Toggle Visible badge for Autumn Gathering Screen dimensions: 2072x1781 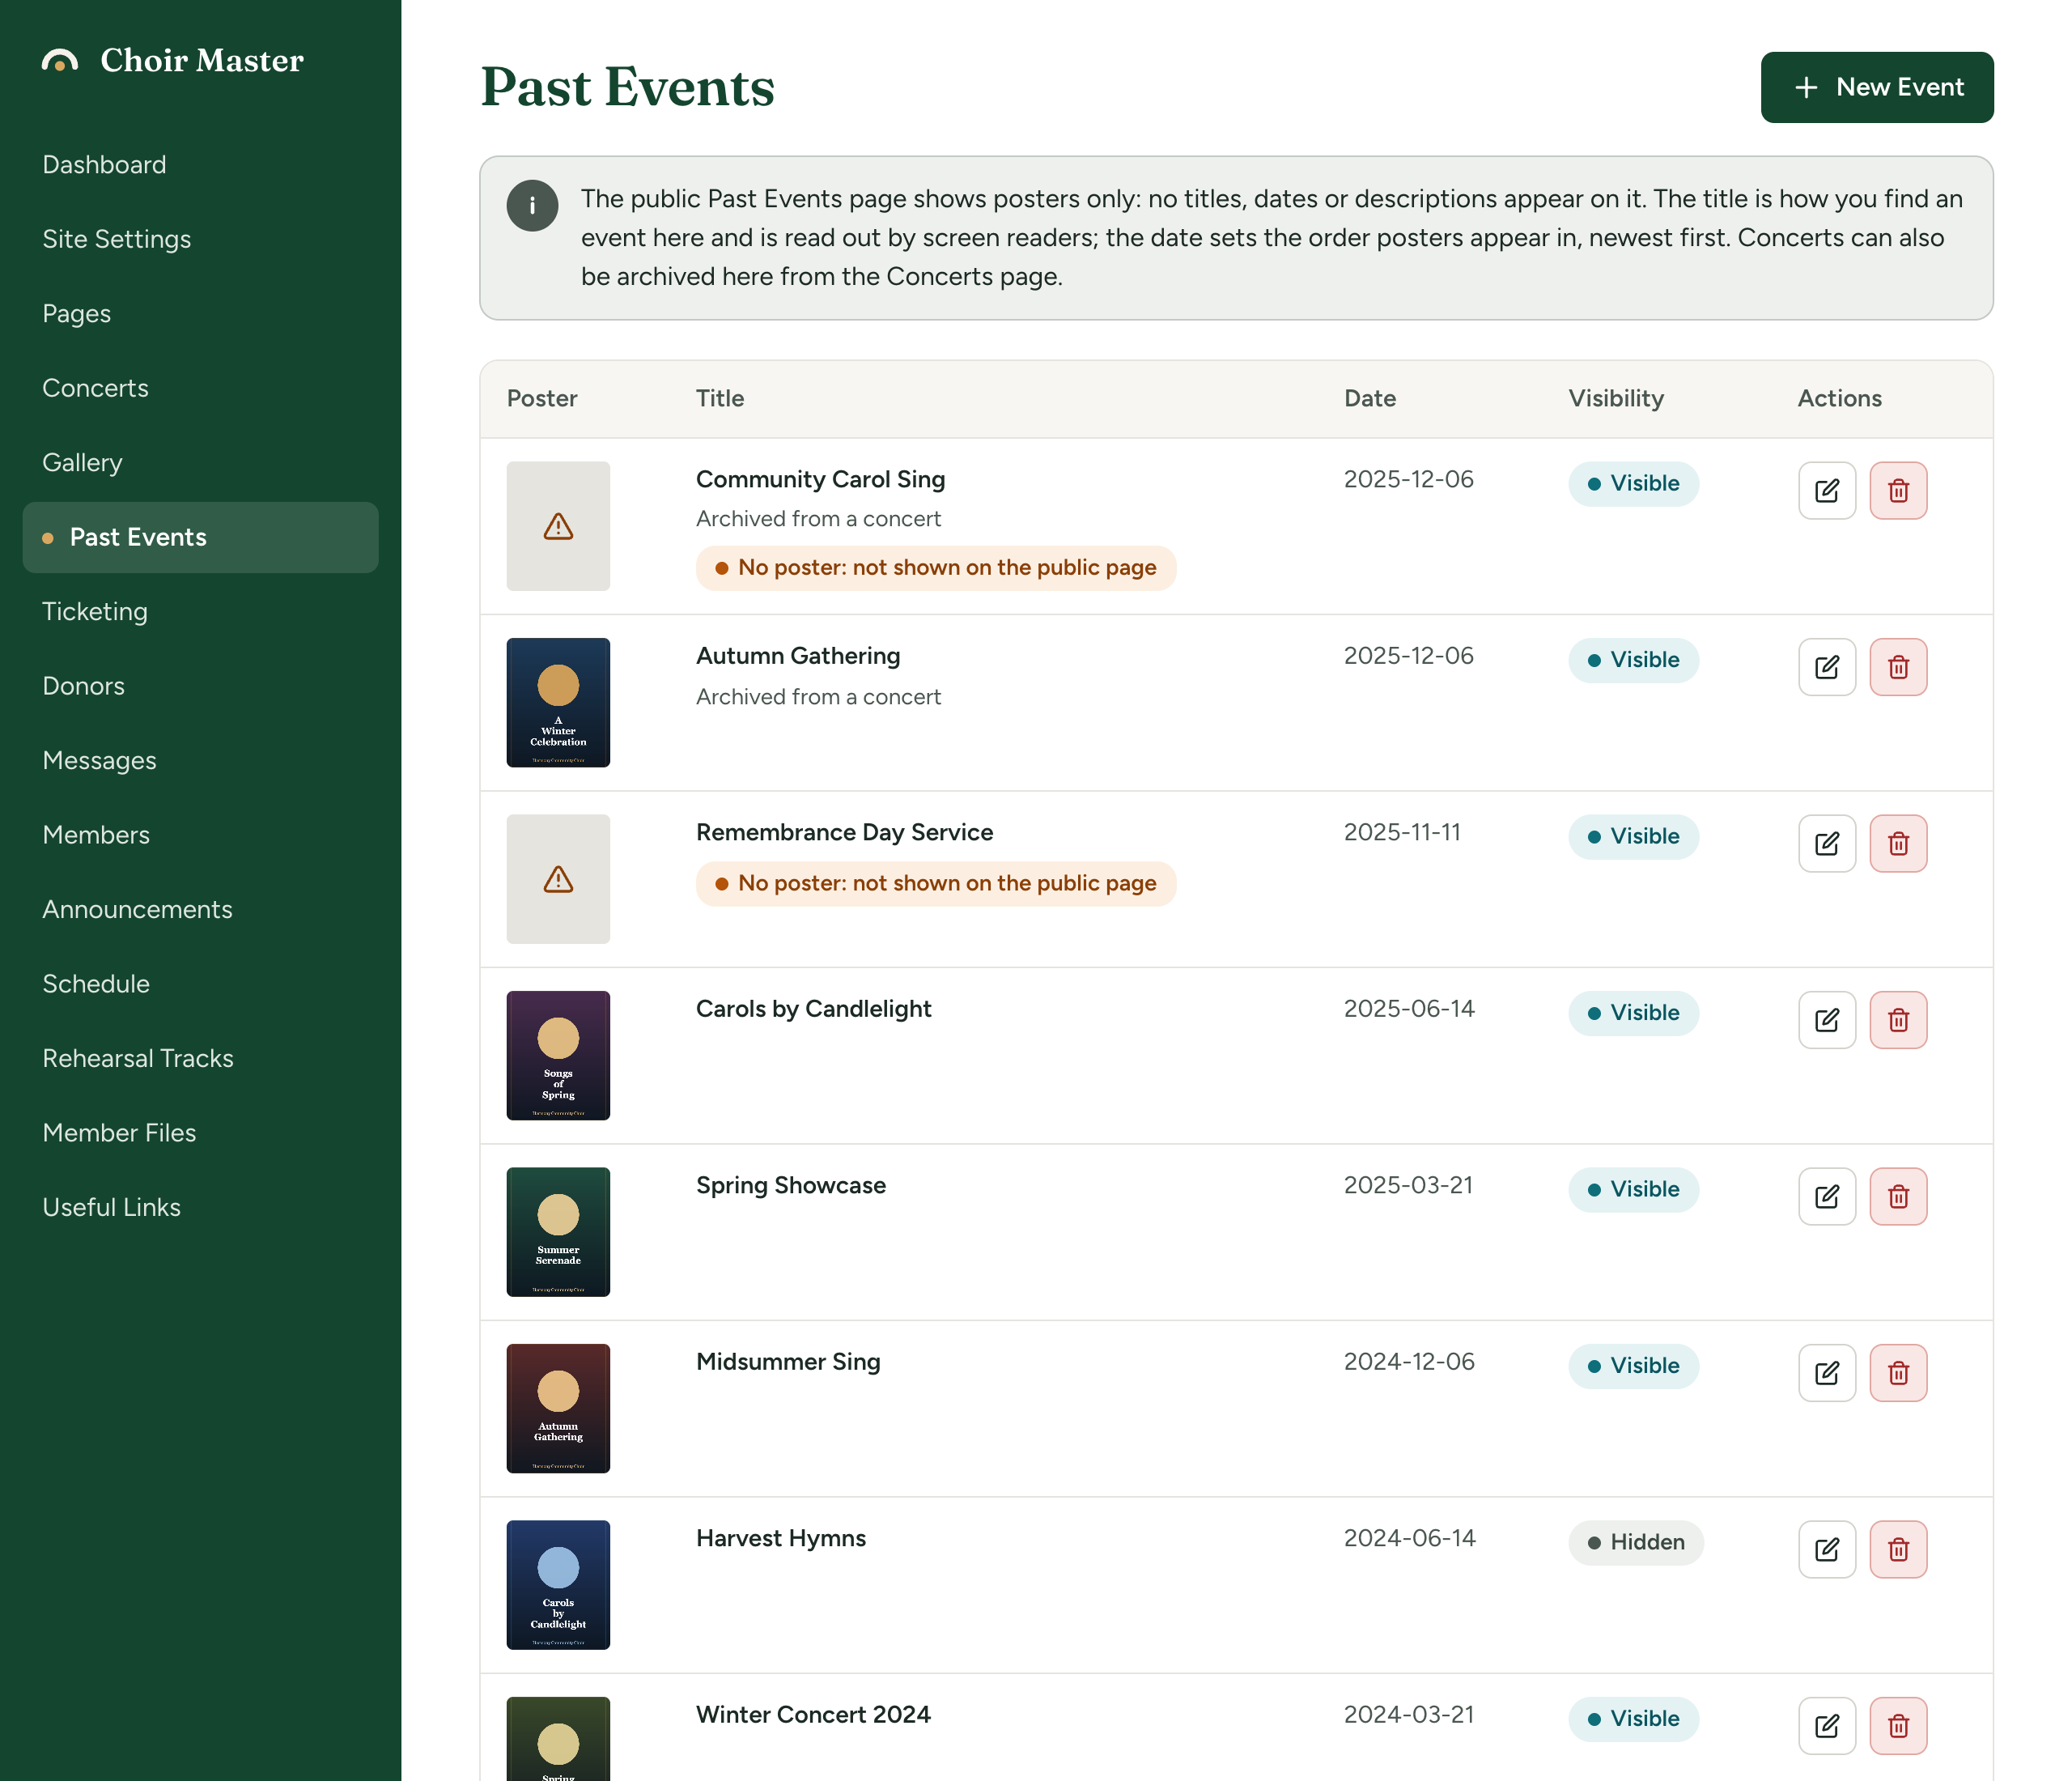[x=1633, y=660]
